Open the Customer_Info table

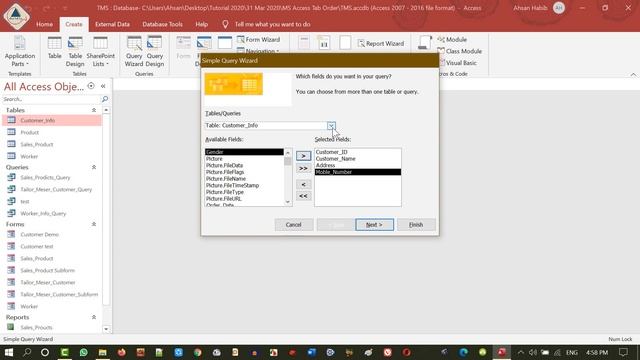(x=52, y=120)
